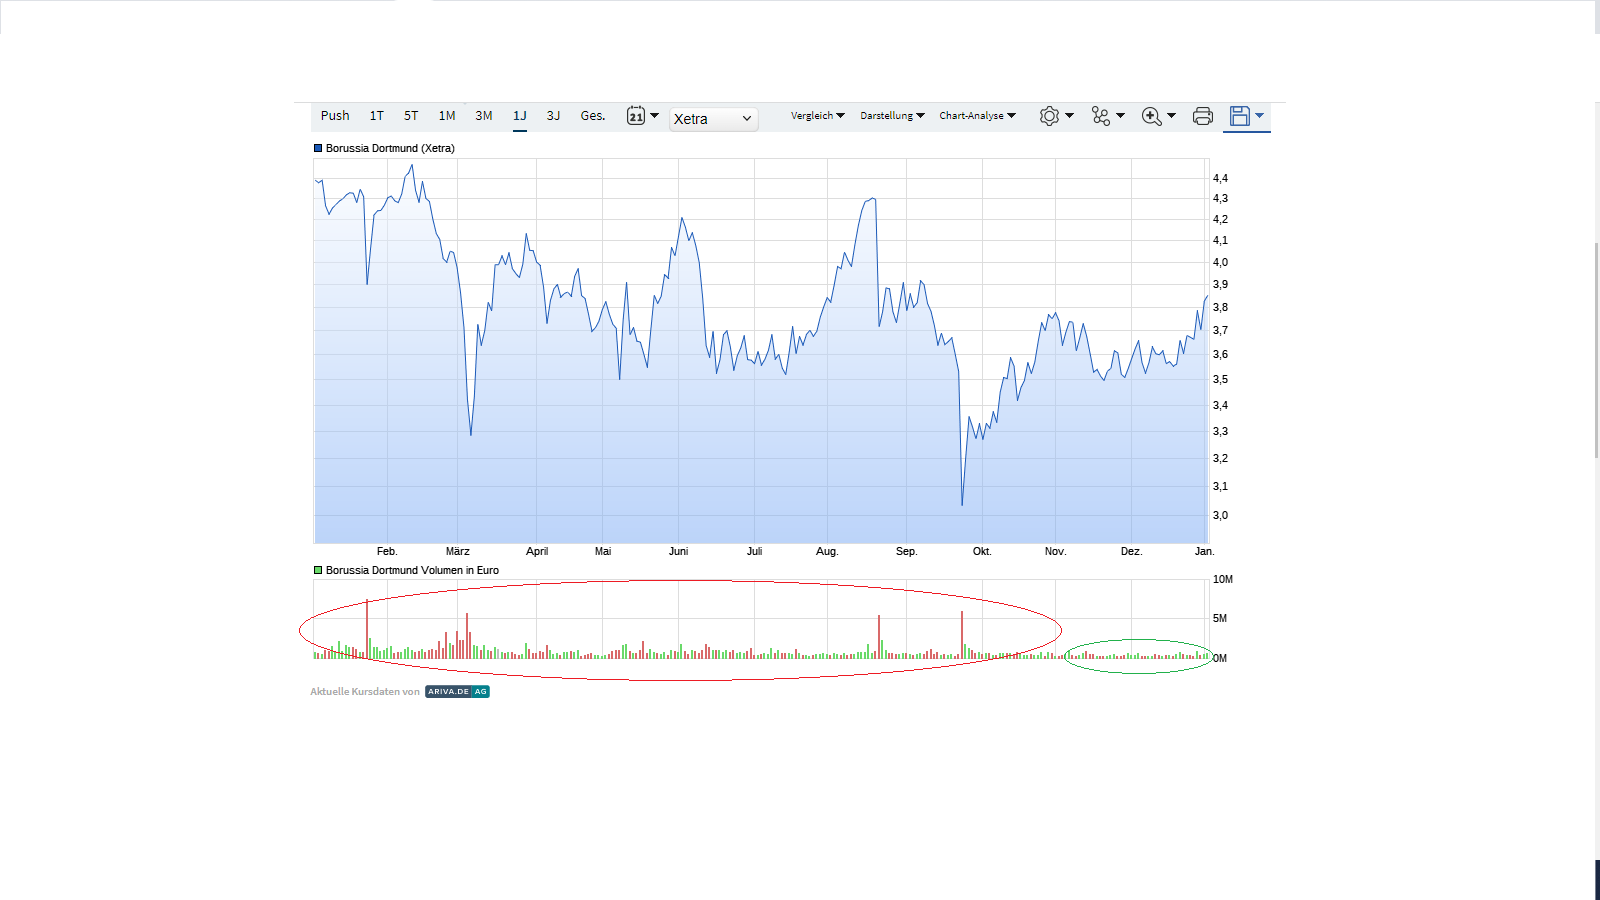Click the "Dez." month axis label
Image resolution: width=1600 pixels, height=900 pixels.
coord(1131,551)
